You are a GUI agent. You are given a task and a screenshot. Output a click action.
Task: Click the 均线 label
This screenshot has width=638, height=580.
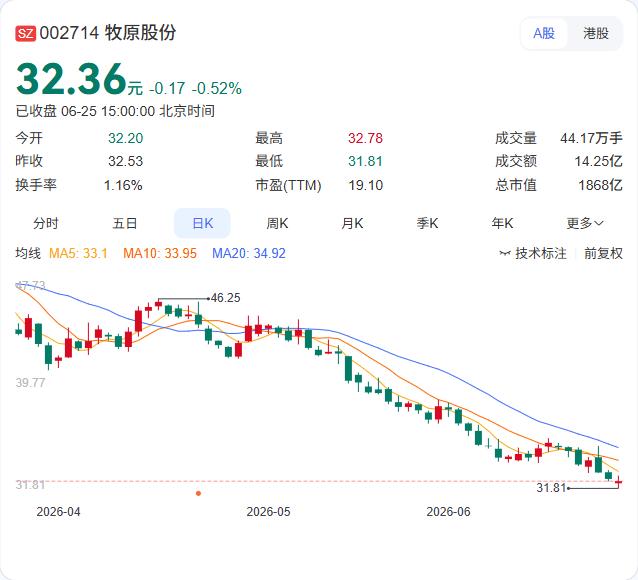coord(28,253)
